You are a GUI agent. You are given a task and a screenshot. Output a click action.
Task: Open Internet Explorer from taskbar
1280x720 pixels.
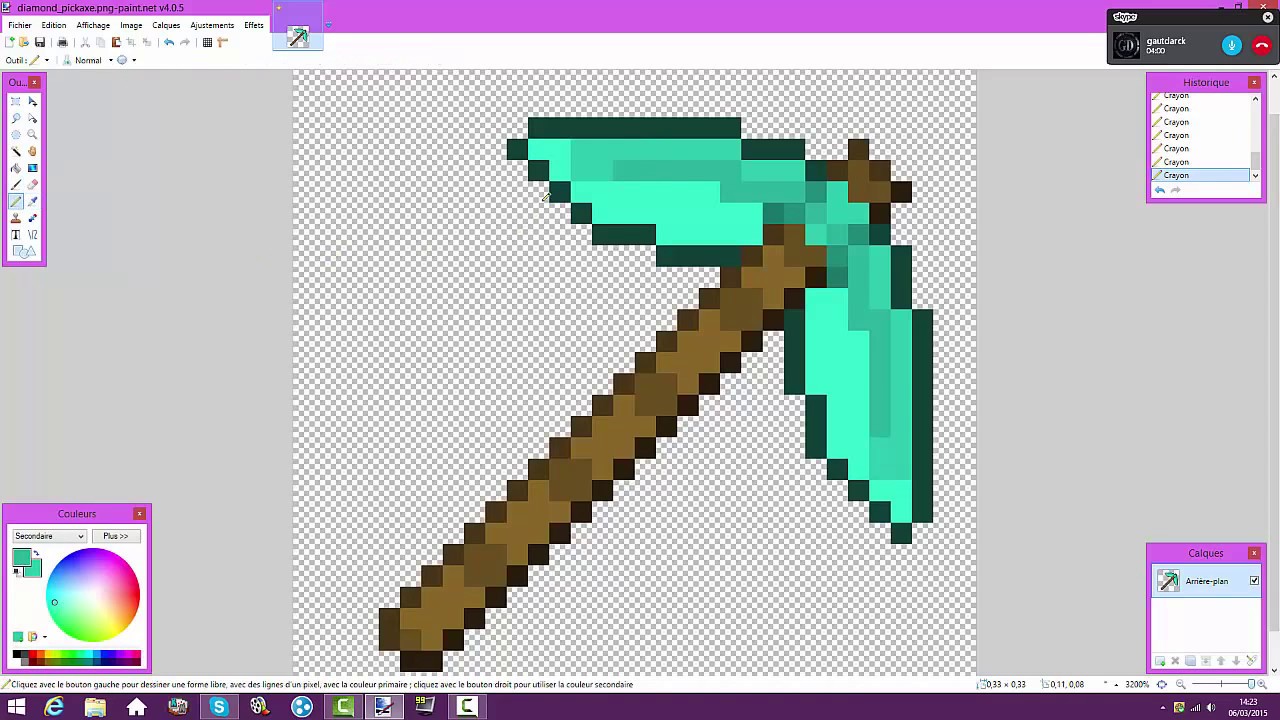54,708
